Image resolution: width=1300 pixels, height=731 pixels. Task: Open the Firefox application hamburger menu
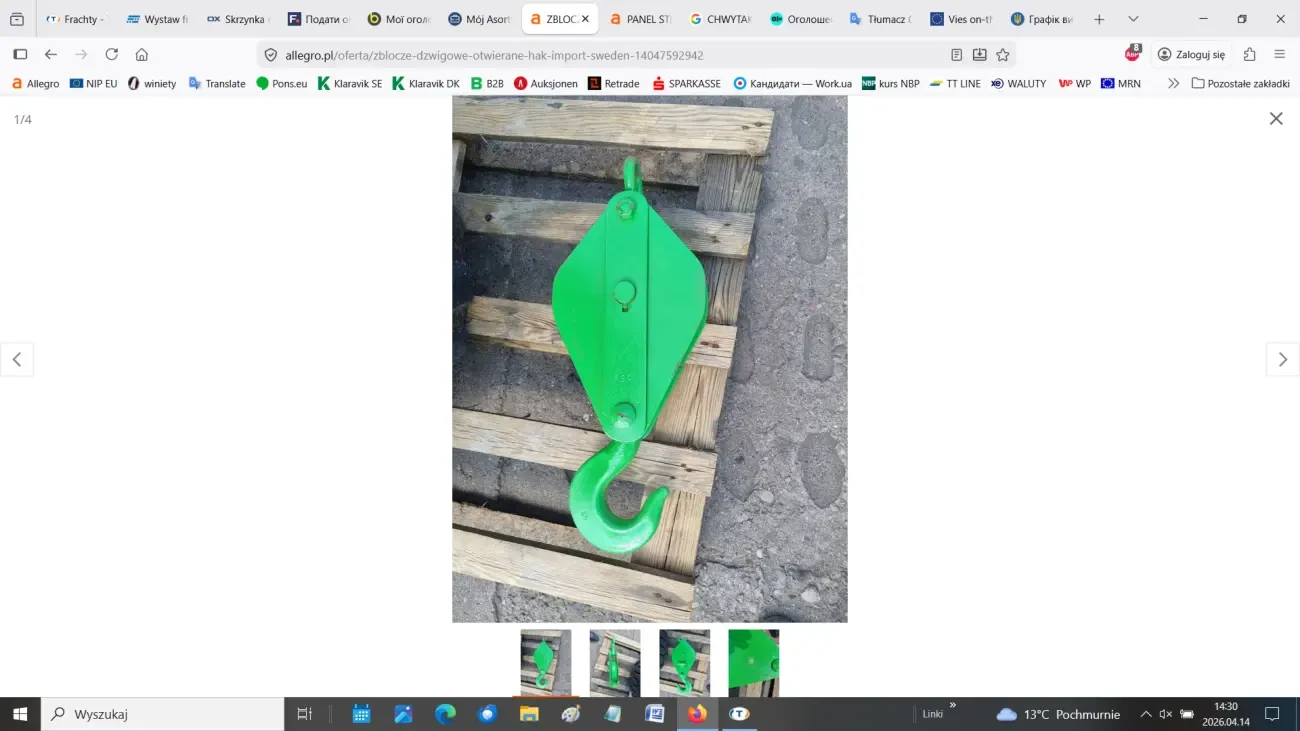click(1279, 55)
